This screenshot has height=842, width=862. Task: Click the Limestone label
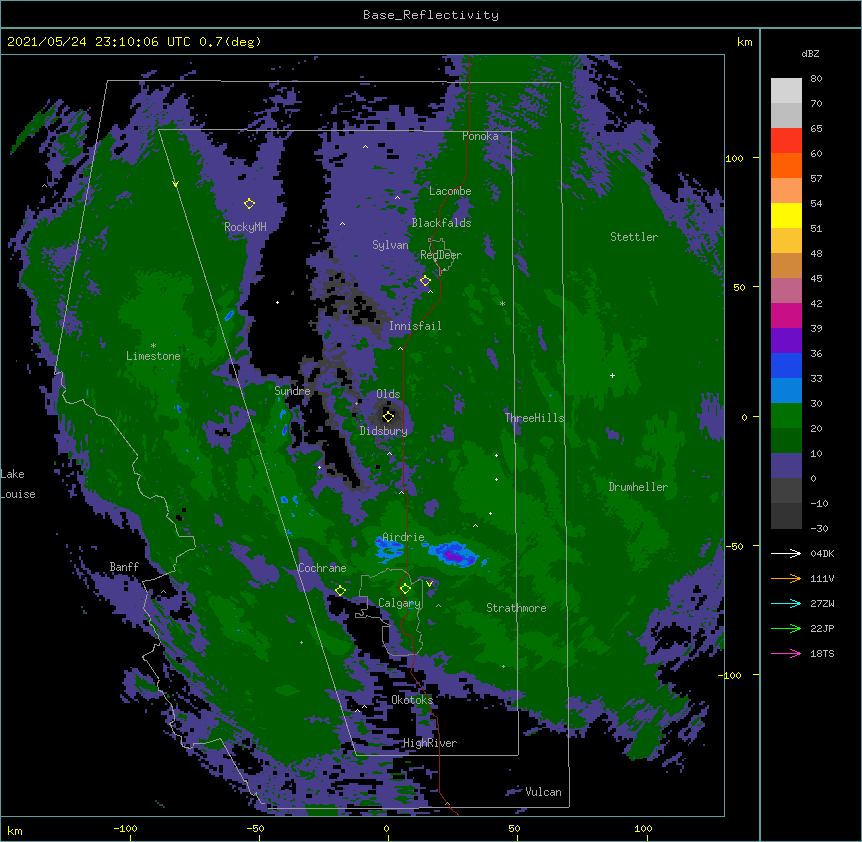pos(153,356)
